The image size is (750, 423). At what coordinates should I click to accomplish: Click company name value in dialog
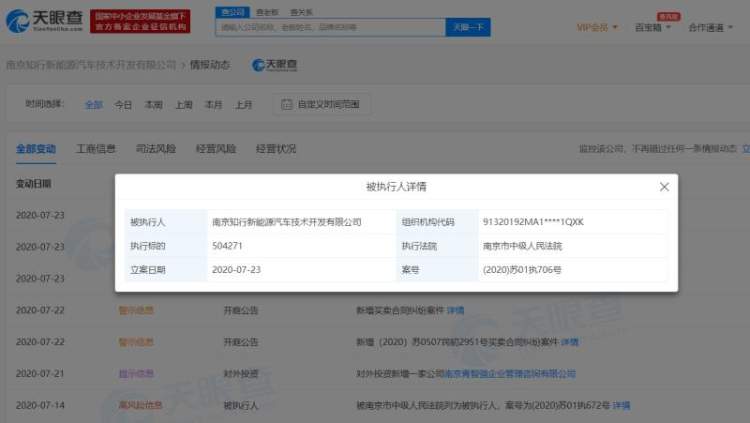tap(287, 222)
